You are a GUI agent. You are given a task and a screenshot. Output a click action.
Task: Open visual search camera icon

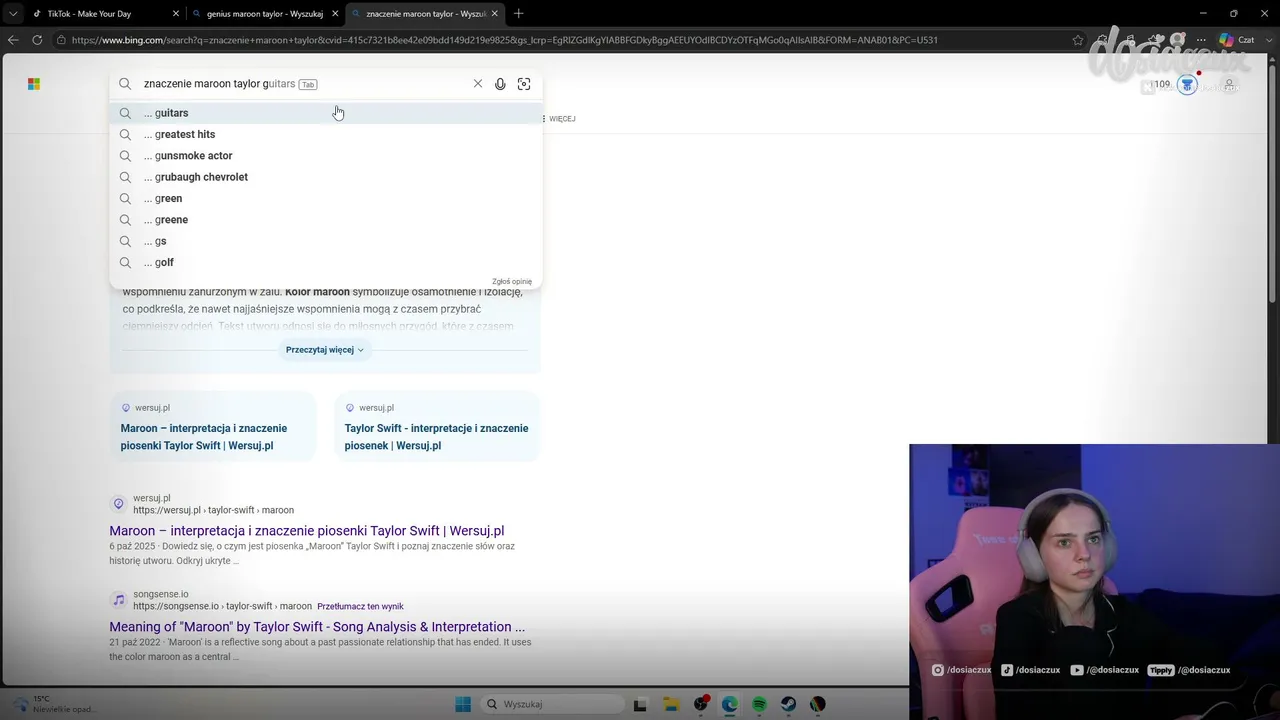[x=524, y=84]
